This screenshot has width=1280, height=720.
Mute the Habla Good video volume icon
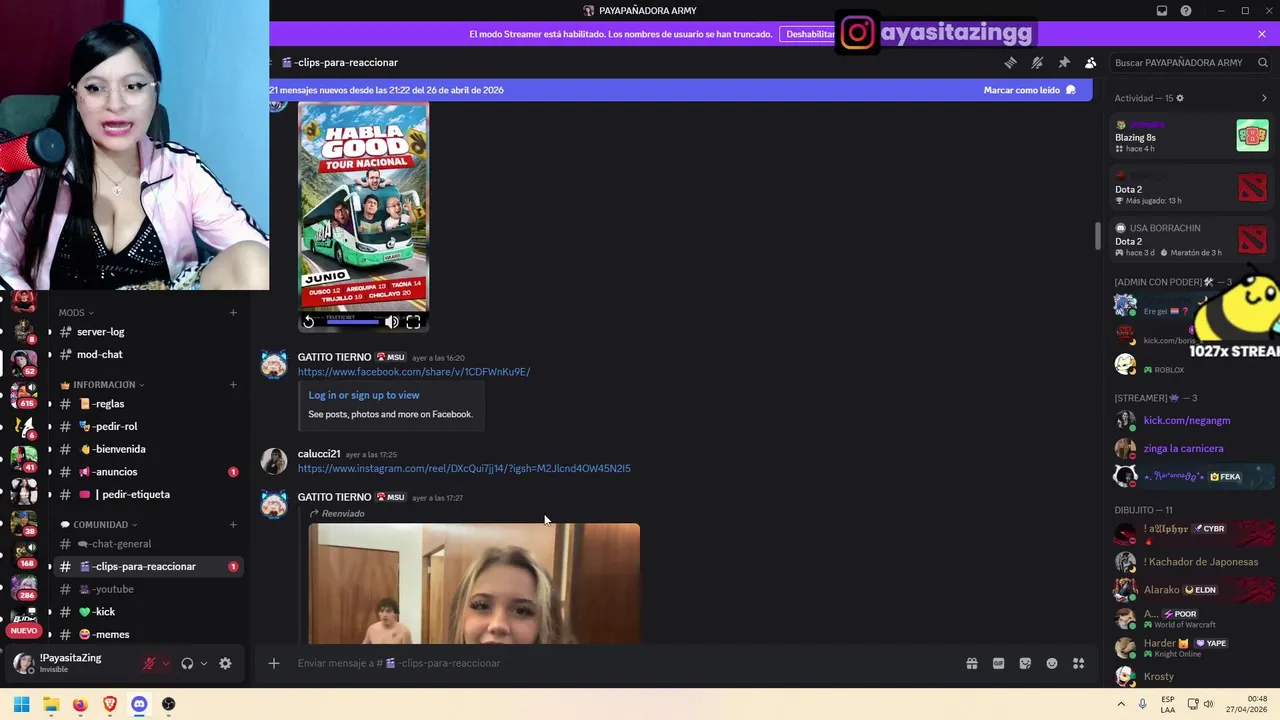pyautogui.click(x=392, y=322)
